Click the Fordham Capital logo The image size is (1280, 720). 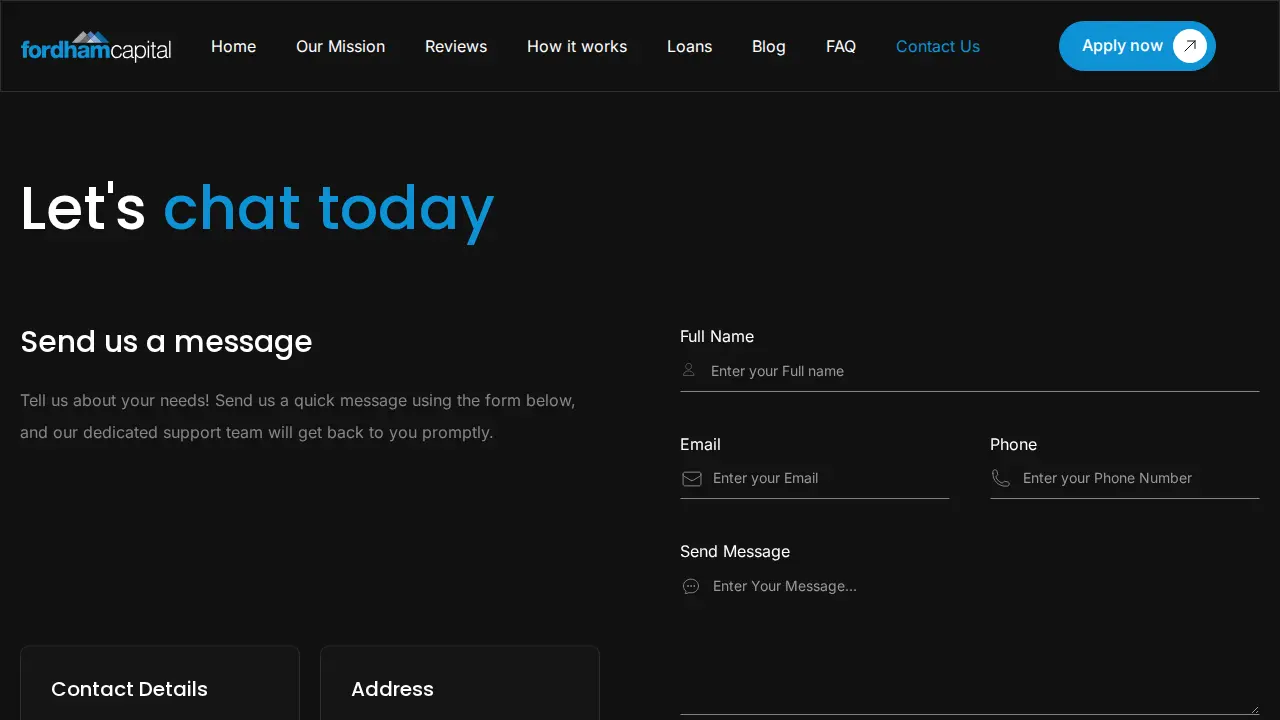click(96, 46)
